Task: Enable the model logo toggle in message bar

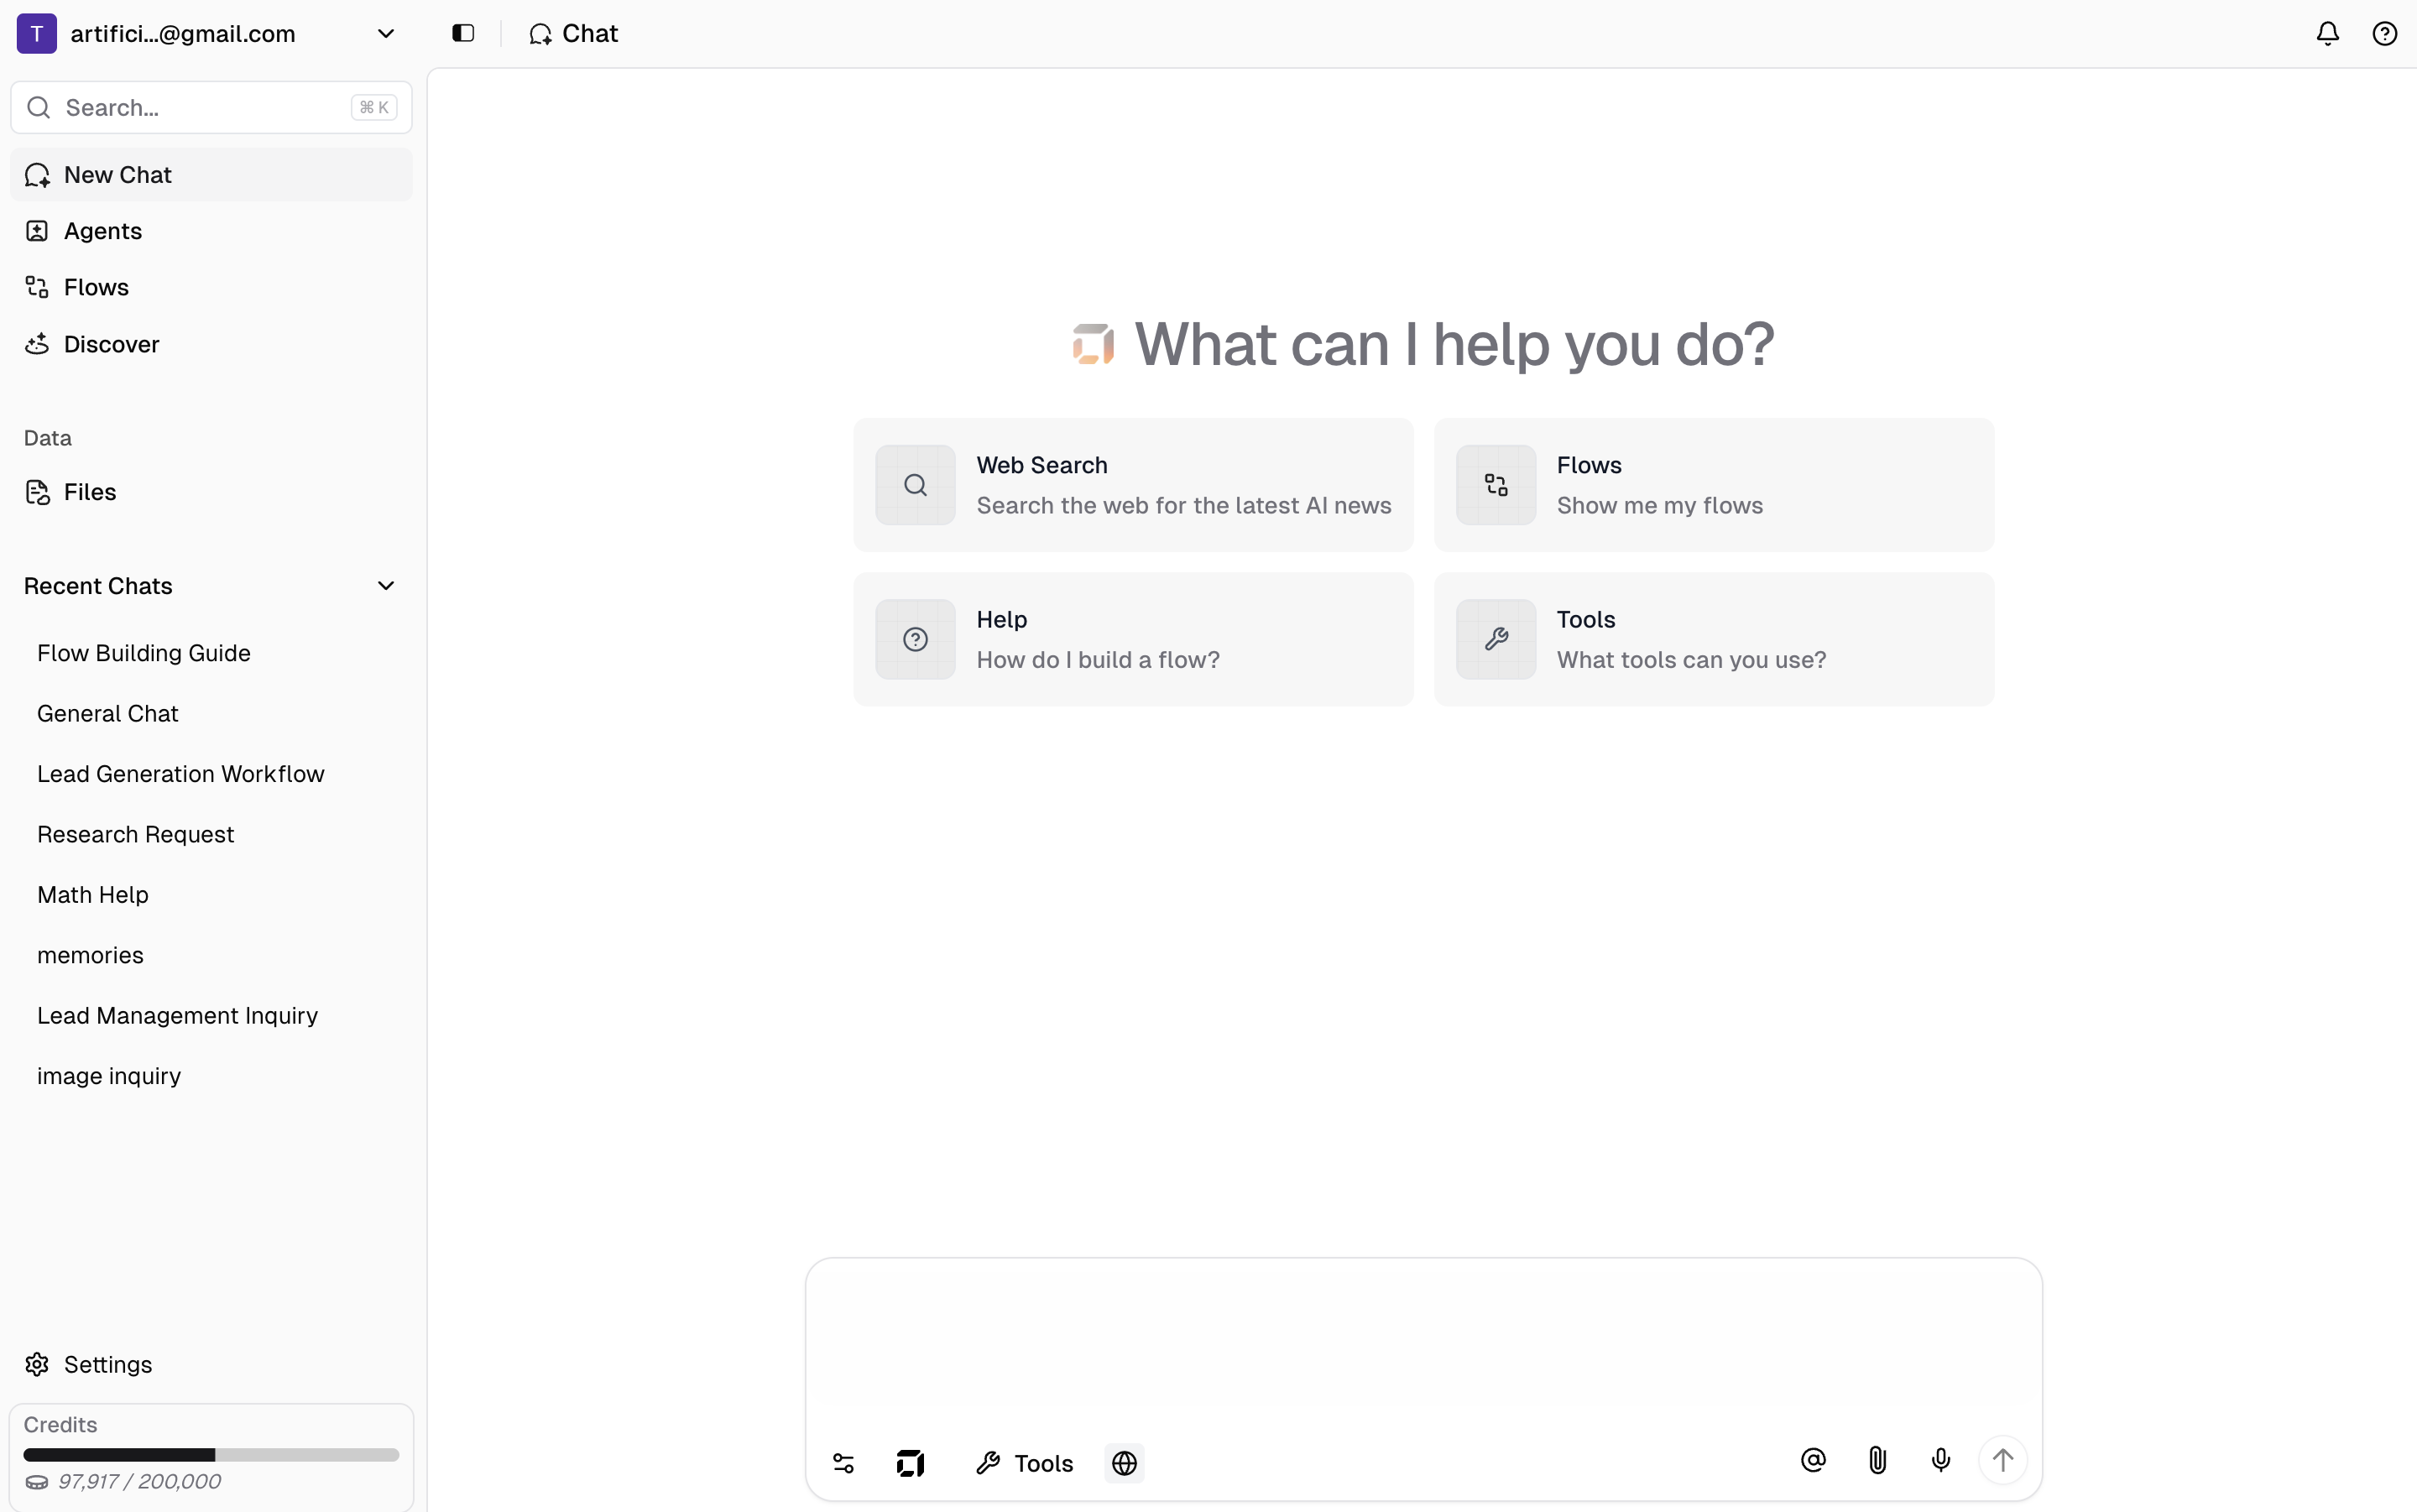Action: click(x=909, y=1463)
